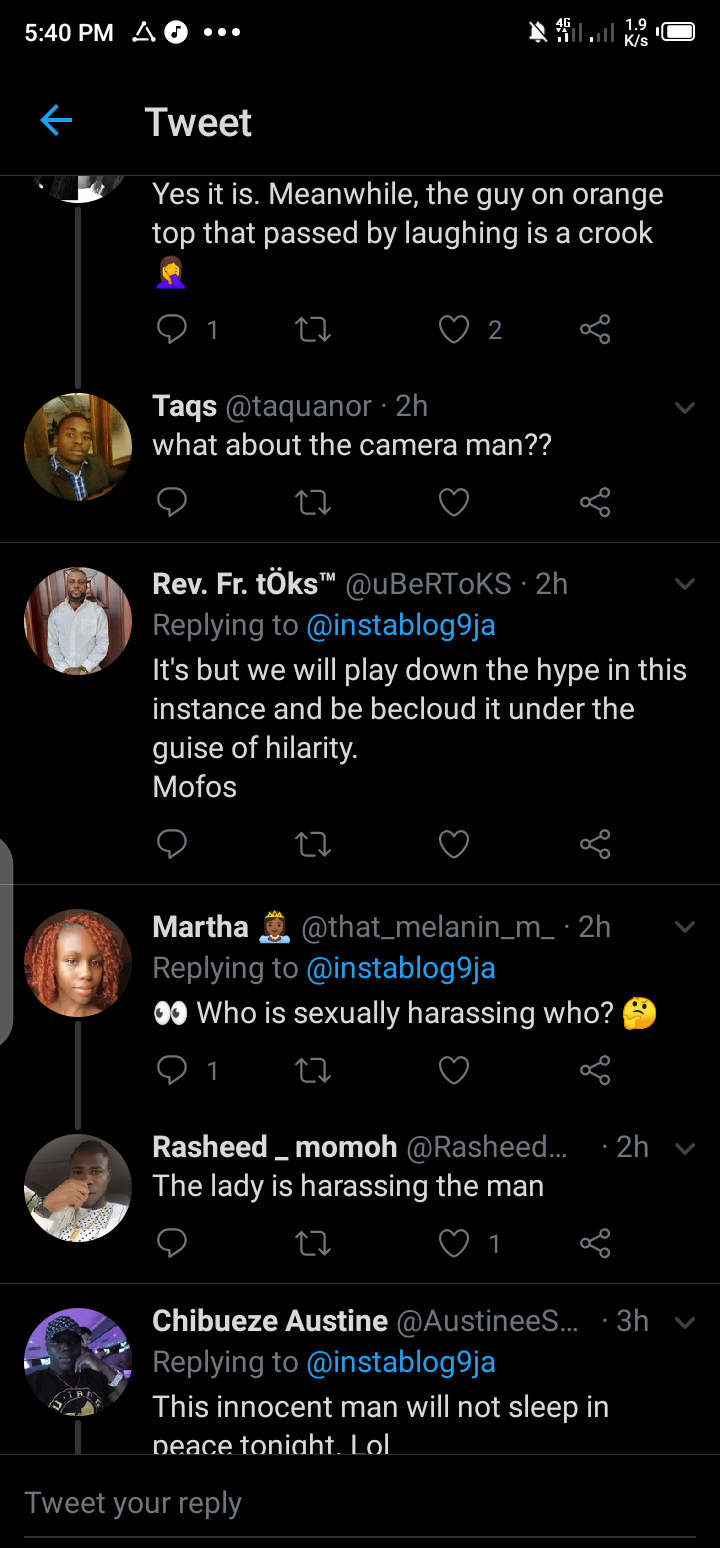Share Rev. Fr. tÖks' tweet
Screen dimensions: 720x1548
[595, 845]
